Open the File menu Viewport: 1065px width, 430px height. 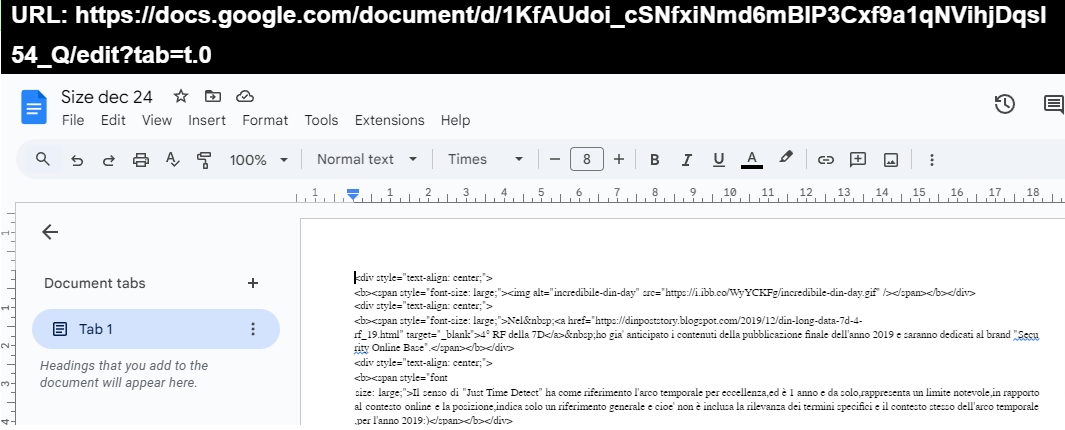click(x=73, y=120)
